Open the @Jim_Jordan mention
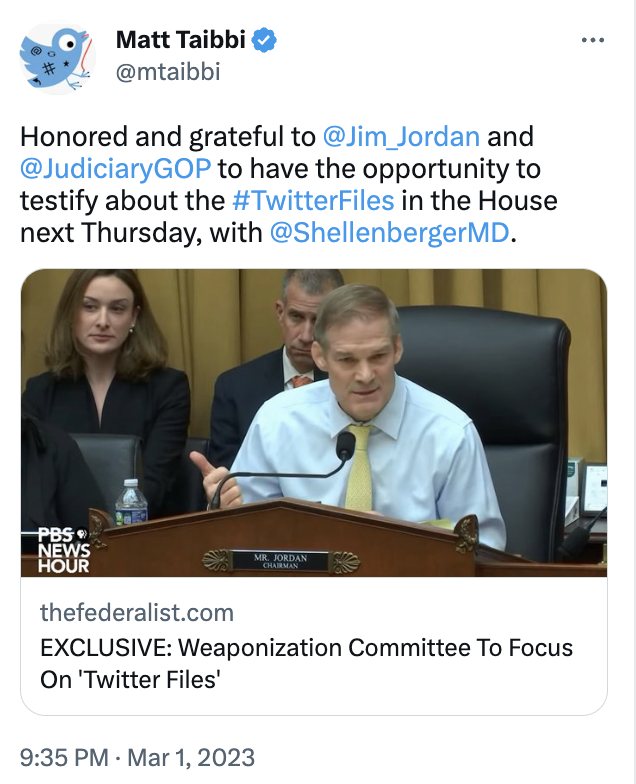The height and width of the screenshot is (784, 636). 401,137
